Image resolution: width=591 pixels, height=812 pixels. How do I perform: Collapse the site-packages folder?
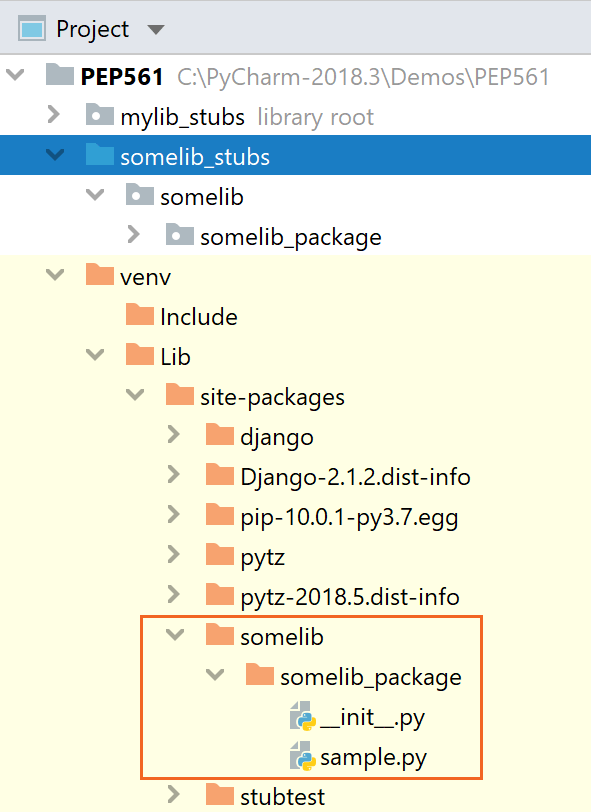(134, 395)
